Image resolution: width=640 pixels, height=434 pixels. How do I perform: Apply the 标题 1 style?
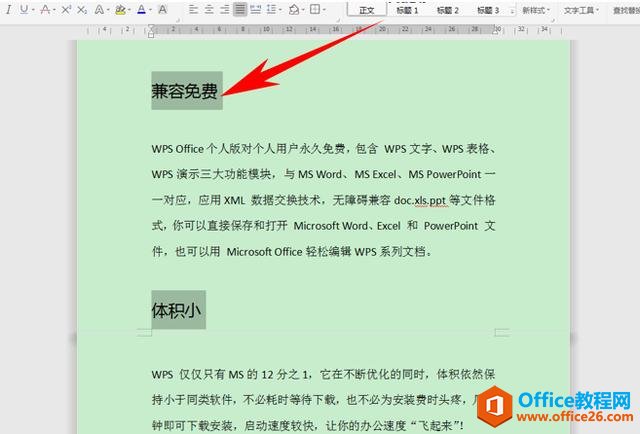click(407, 10)
